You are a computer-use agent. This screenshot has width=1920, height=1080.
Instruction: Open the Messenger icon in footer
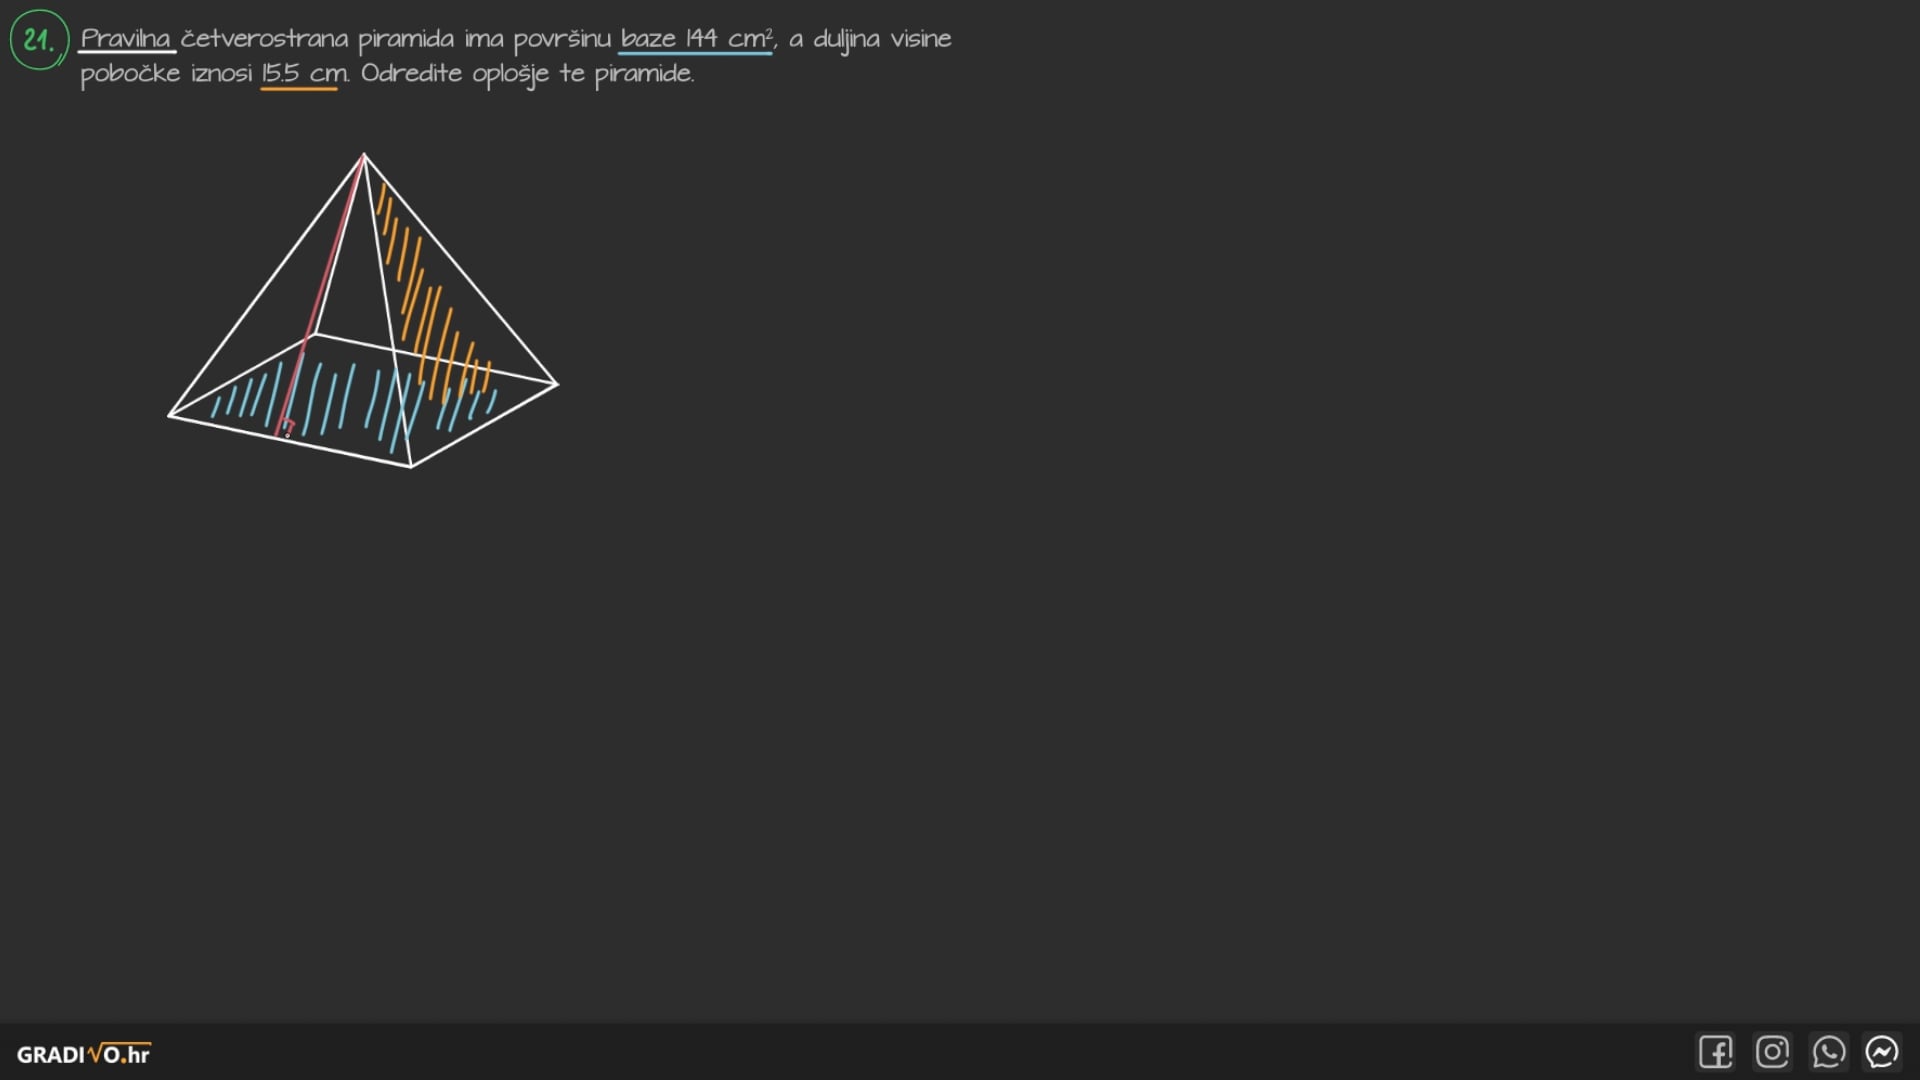(x=1882, y=1052)
